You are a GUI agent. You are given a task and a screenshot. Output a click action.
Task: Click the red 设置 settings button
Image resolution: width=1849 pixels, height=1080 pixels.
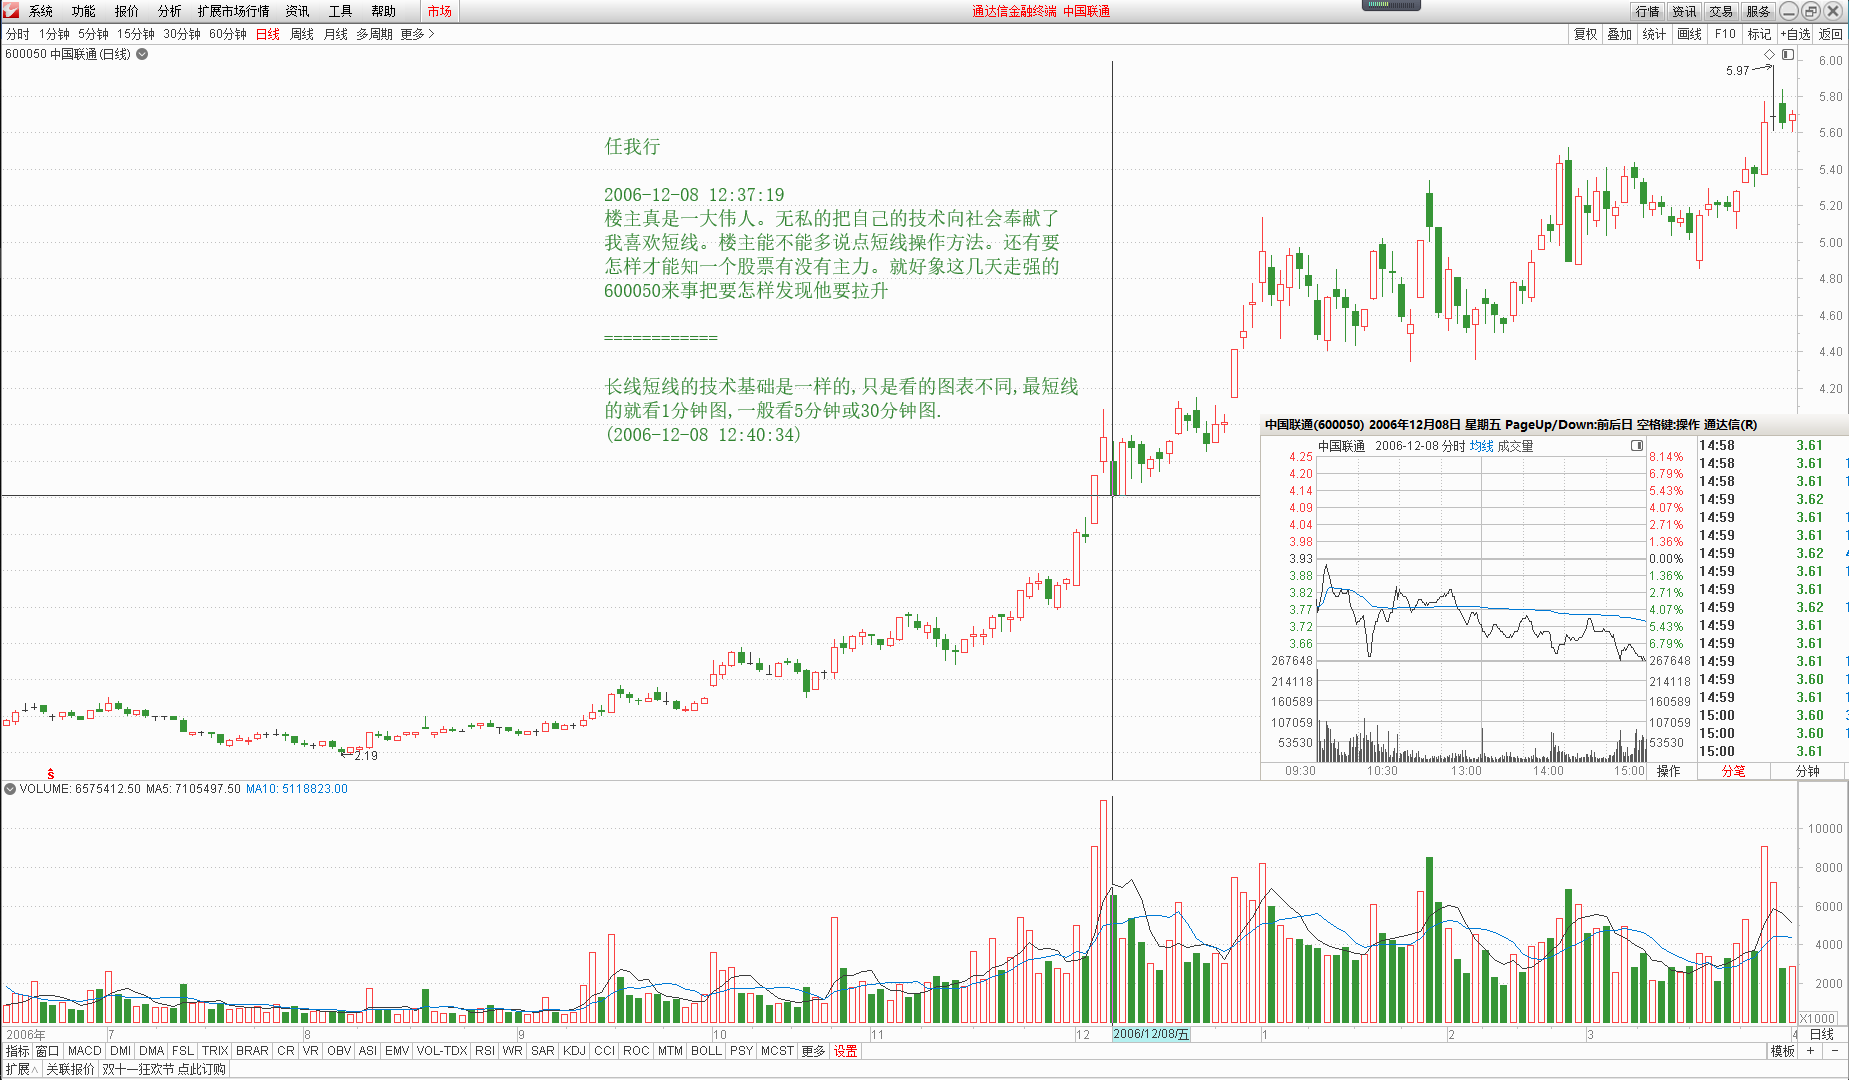tap(846, 1051)
